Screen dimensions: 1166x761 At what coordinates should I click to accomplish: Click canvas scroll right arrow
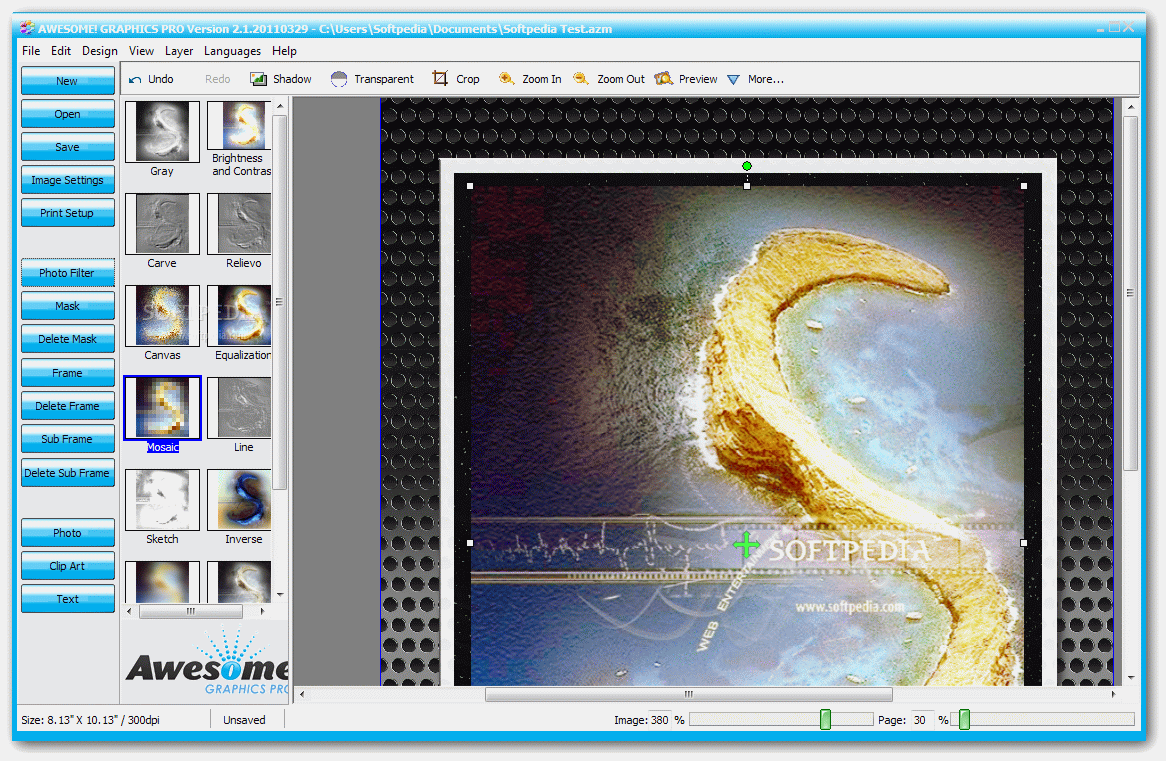1113,694
